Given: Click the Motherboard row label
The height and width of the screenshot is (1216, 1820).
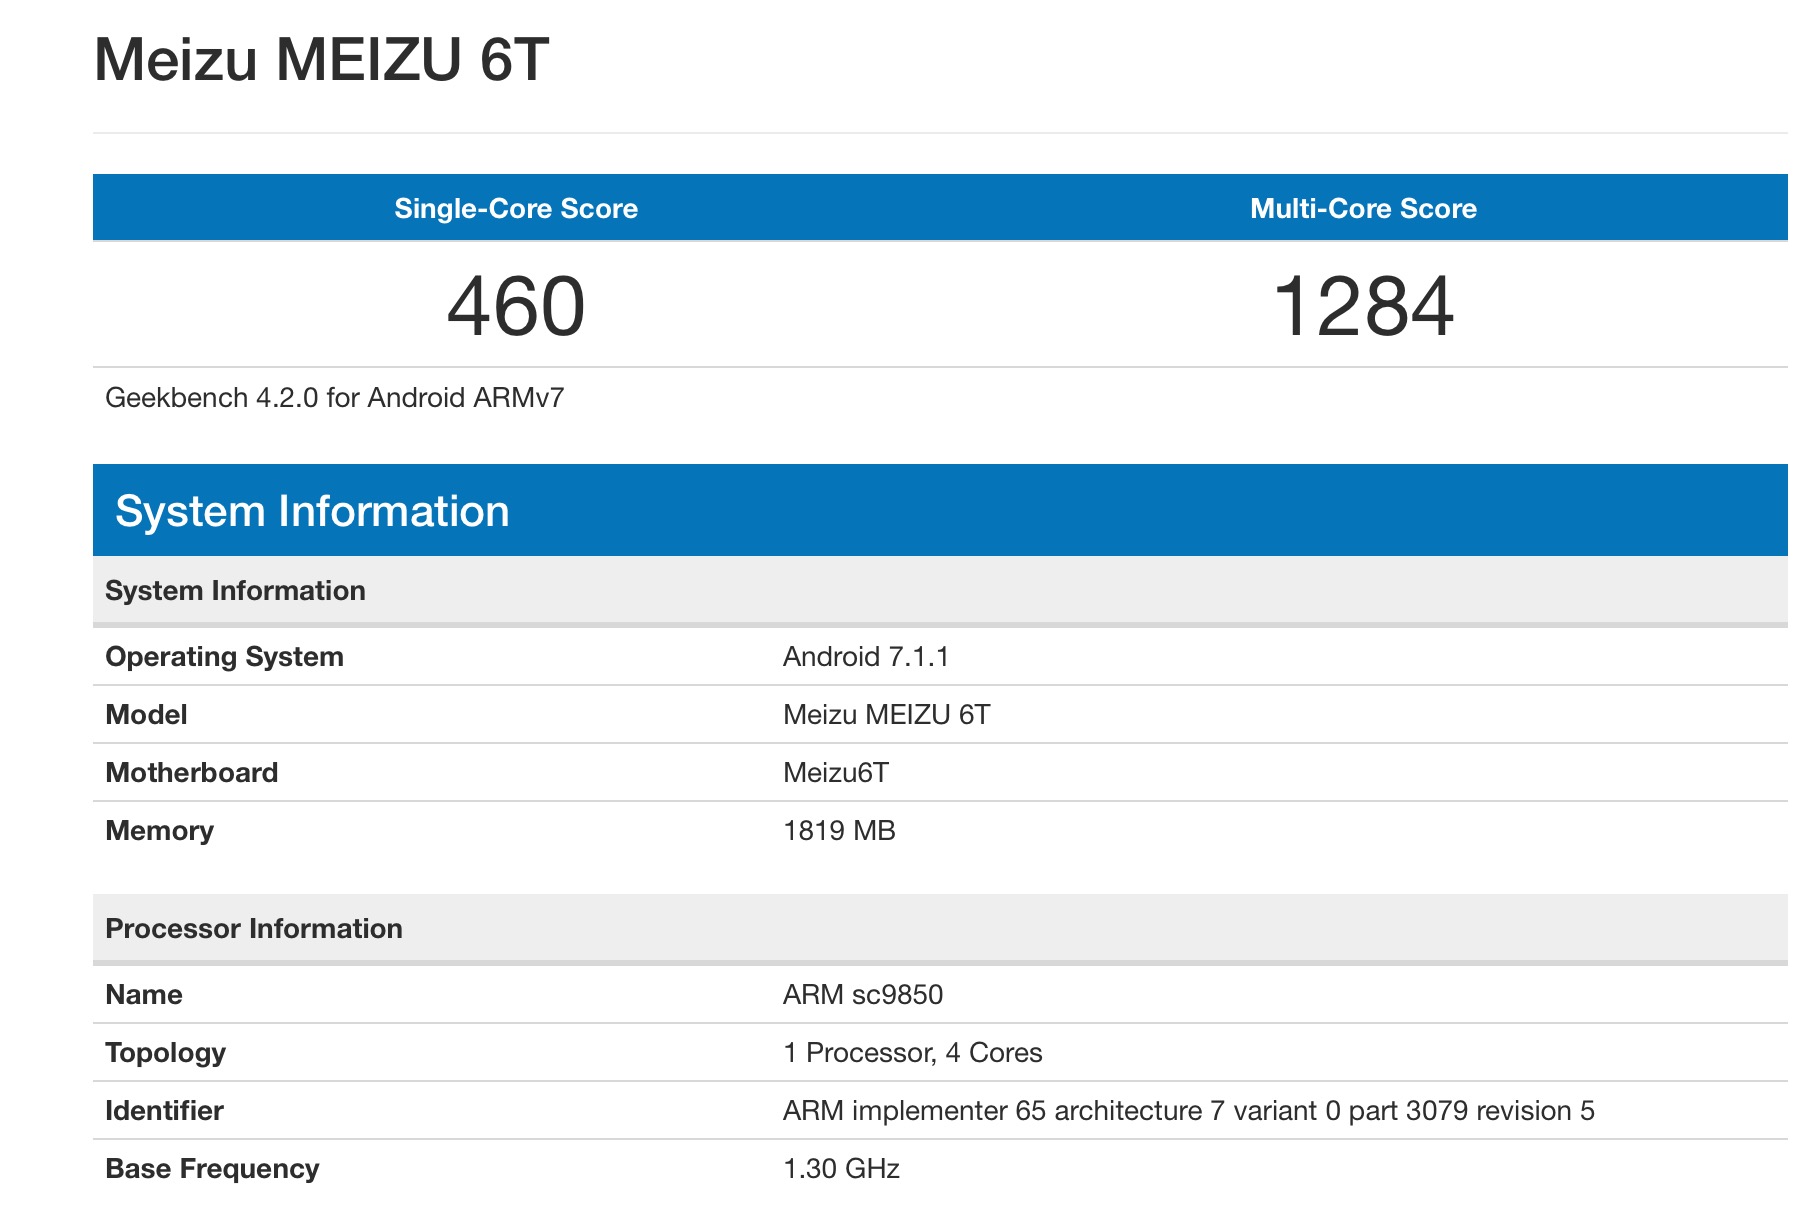Looking at the screenshot, I should 191,773.
